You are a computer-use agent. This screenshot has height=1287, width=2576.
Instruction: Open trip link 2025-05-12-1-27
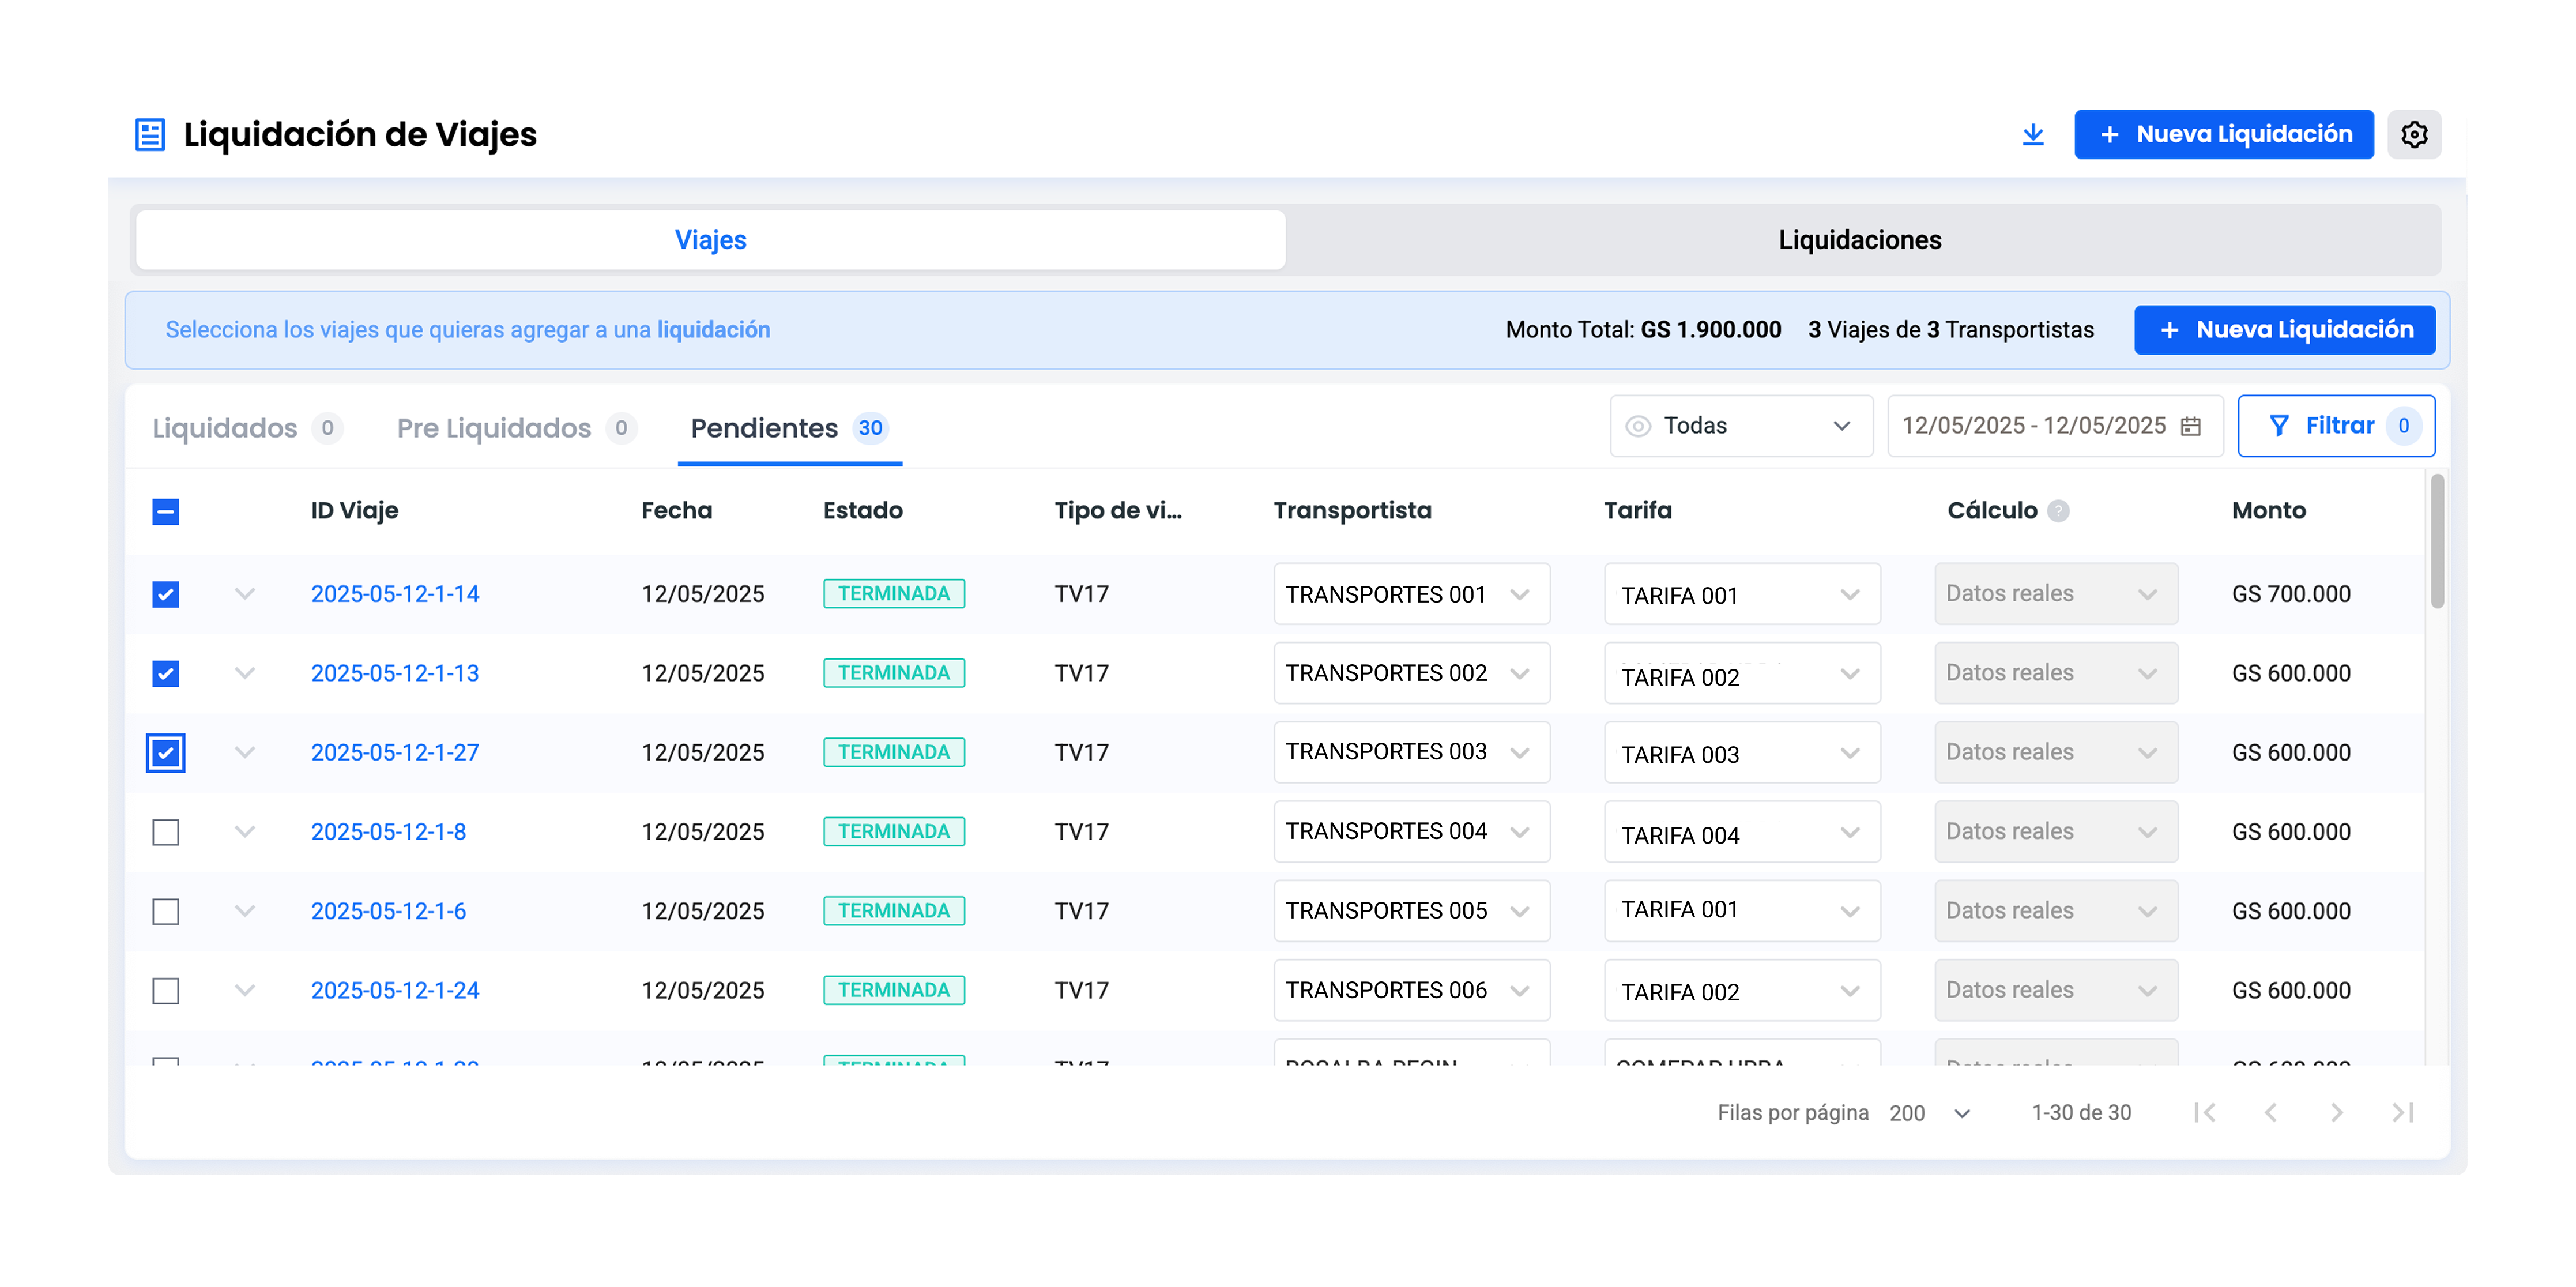point(395,752)
